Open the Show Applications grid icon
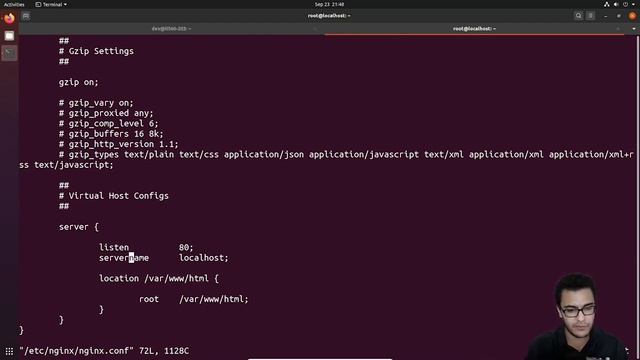The image size is (640, 360). (x=9, y=351)
